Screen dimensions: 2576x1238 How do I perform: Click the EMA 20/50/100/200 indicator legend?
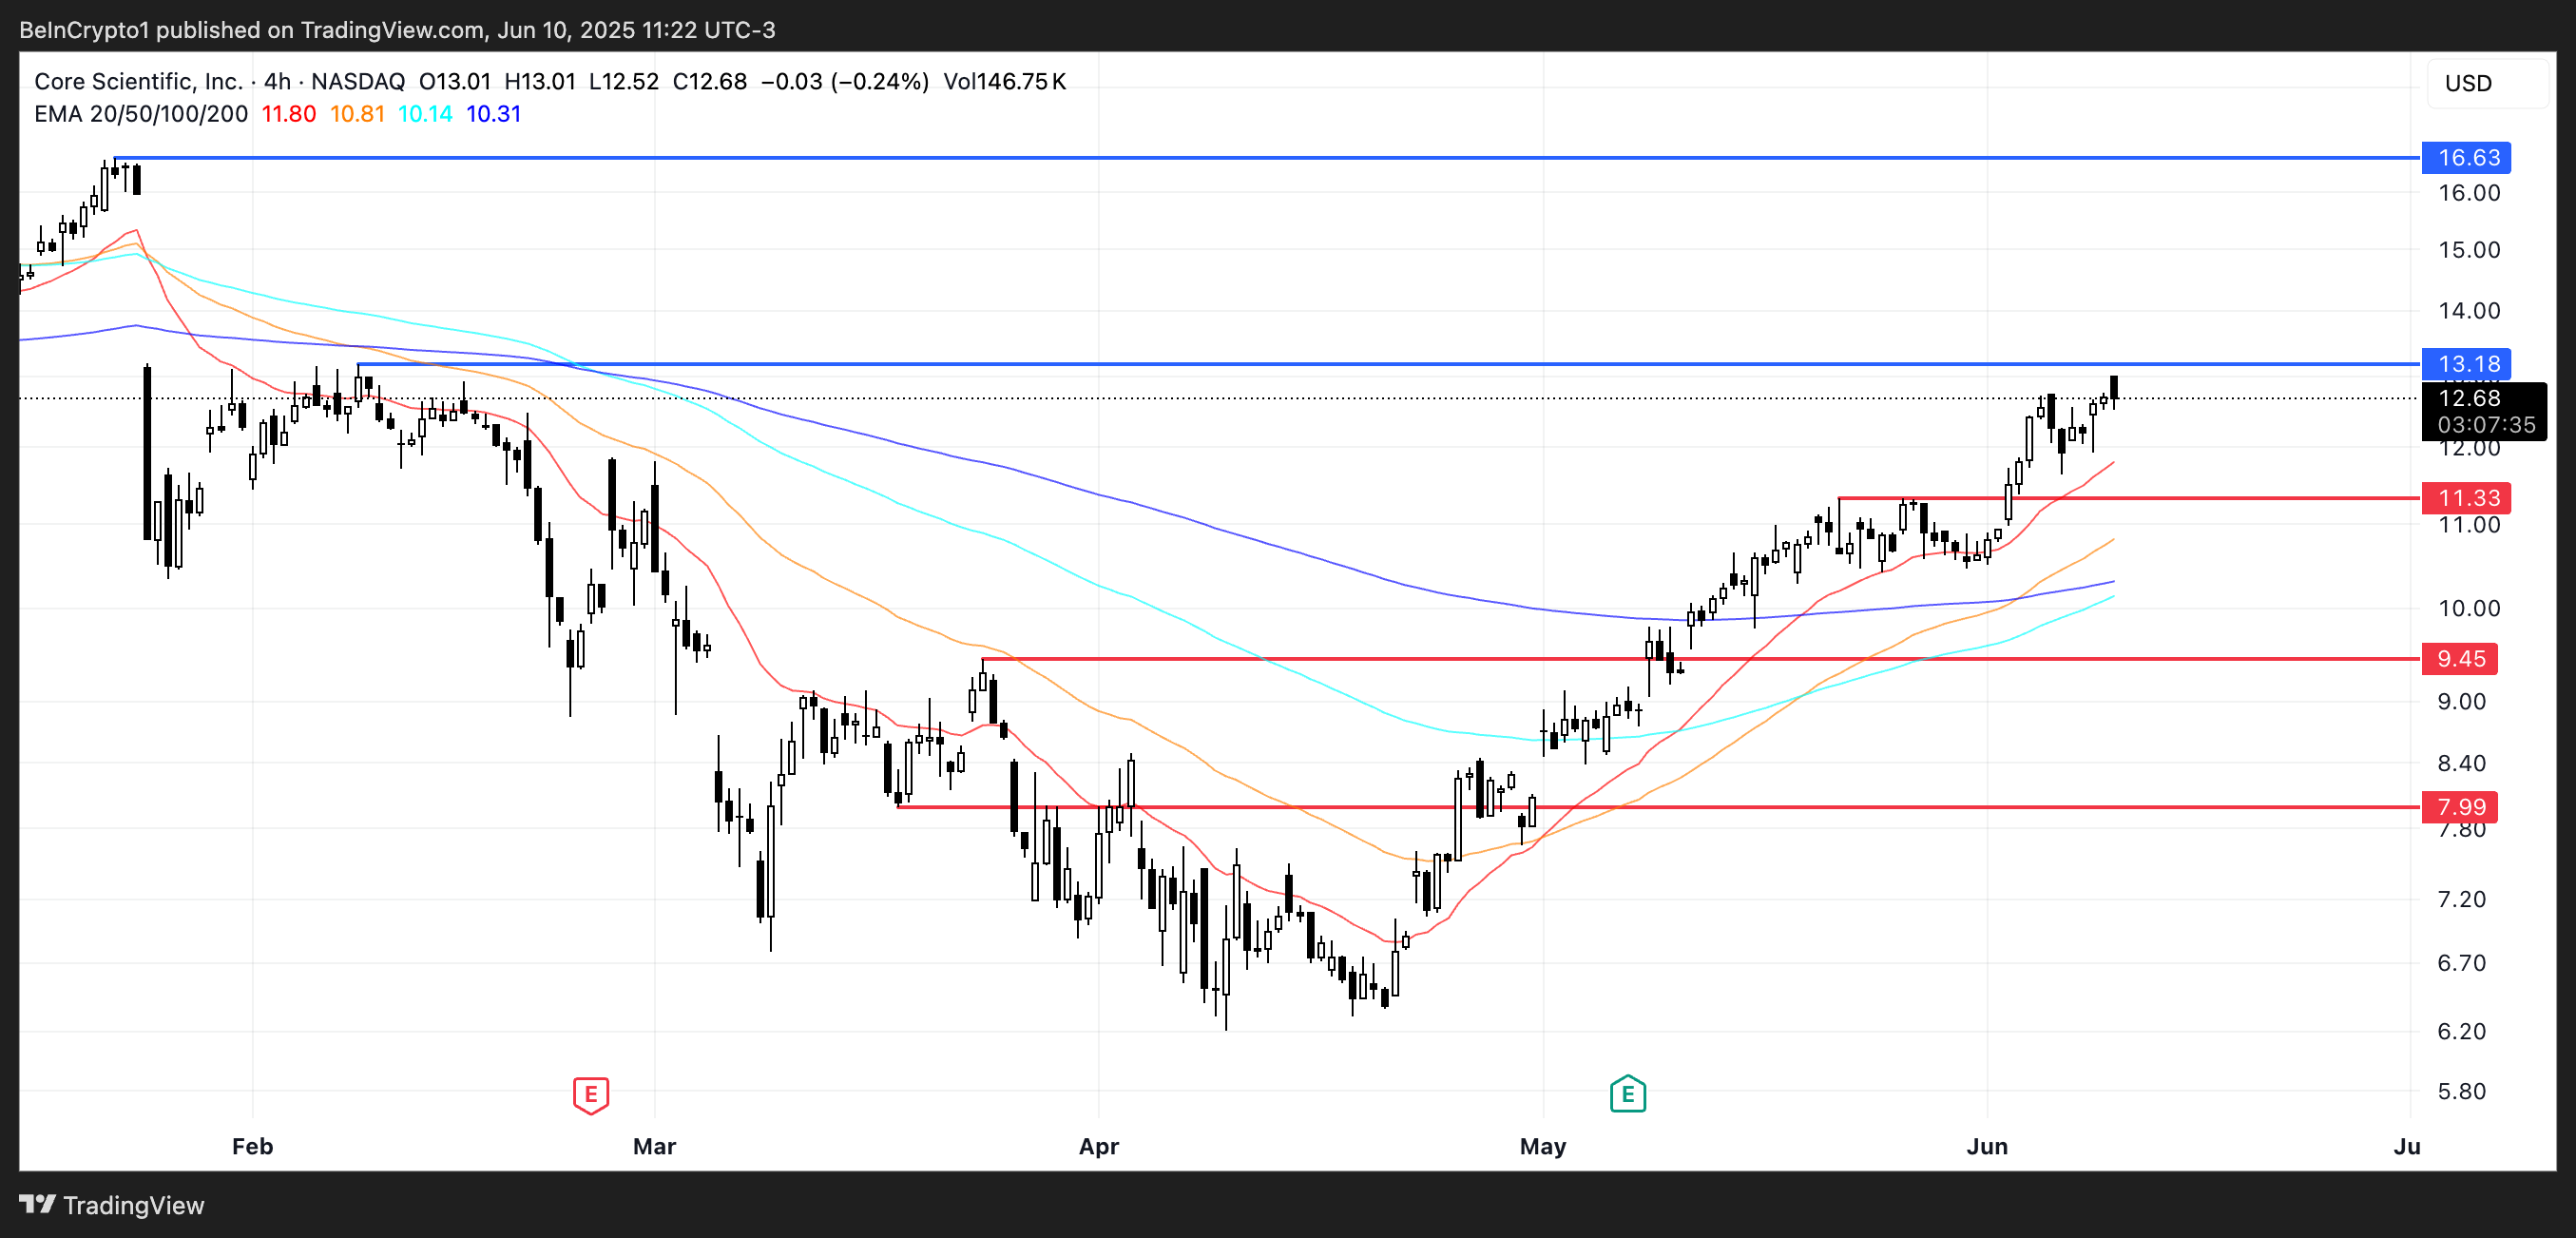[141, 114]
